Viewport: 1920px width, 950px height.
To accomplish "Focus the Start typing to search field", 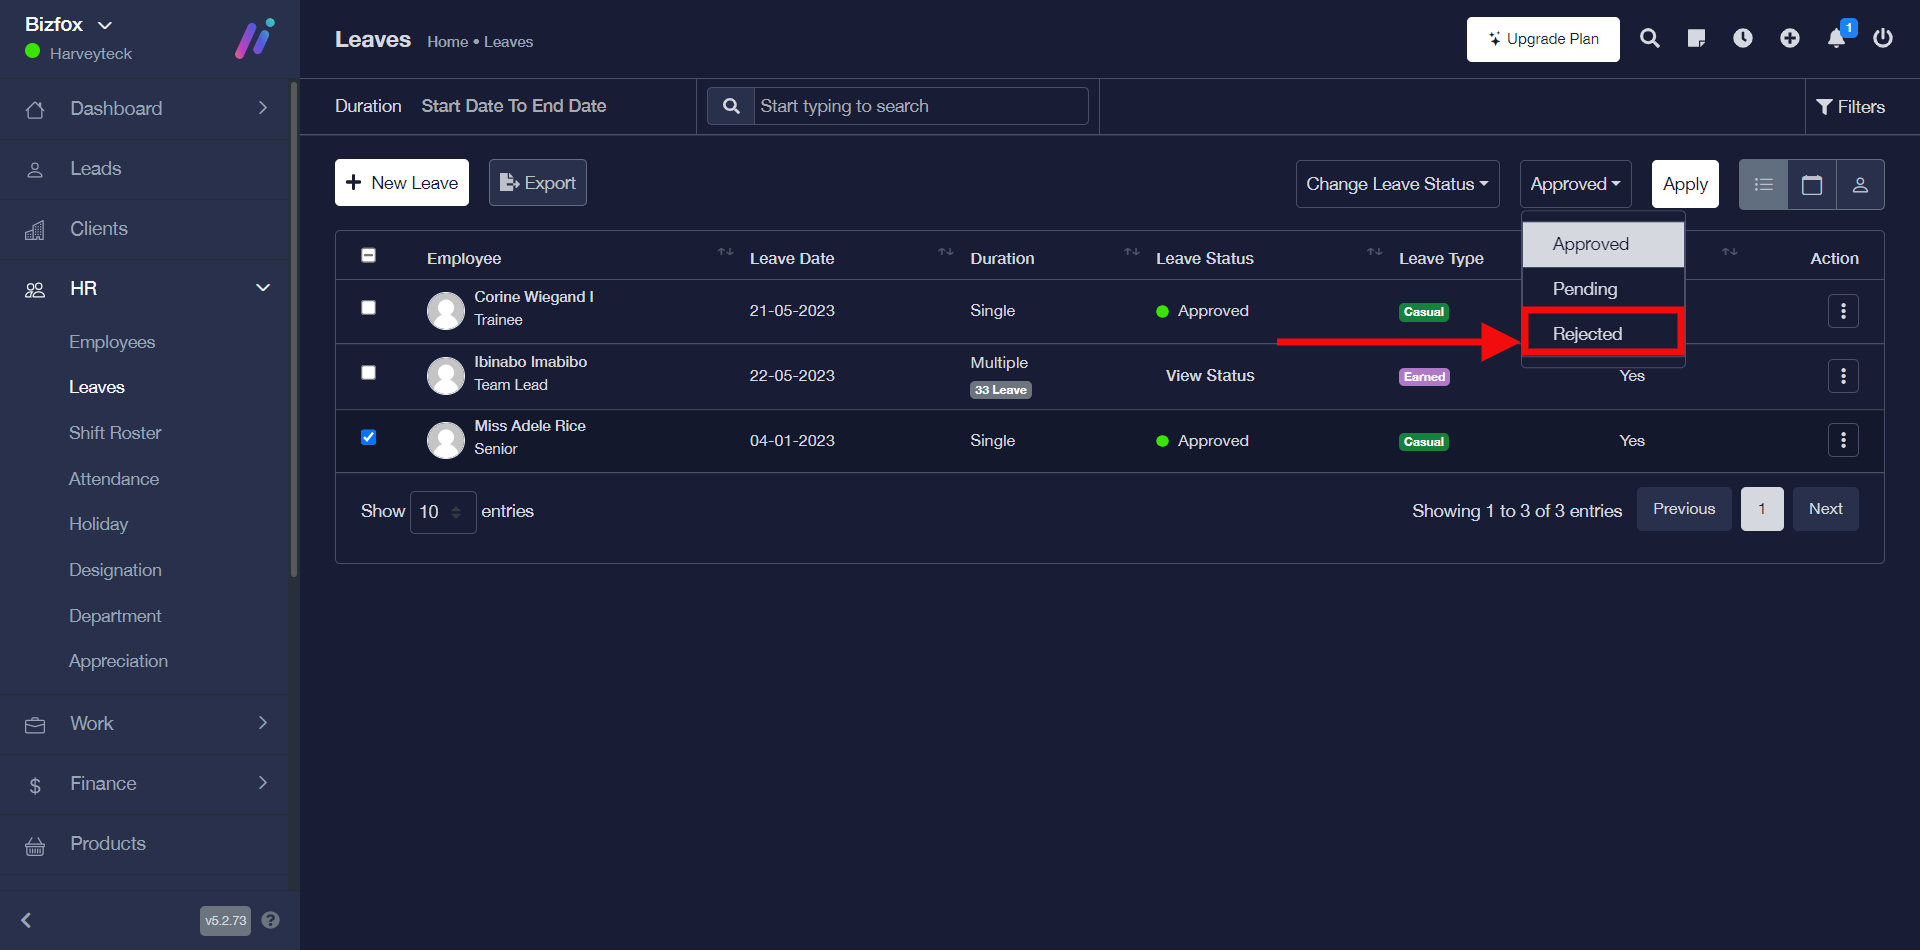I will tap(920, 106).
